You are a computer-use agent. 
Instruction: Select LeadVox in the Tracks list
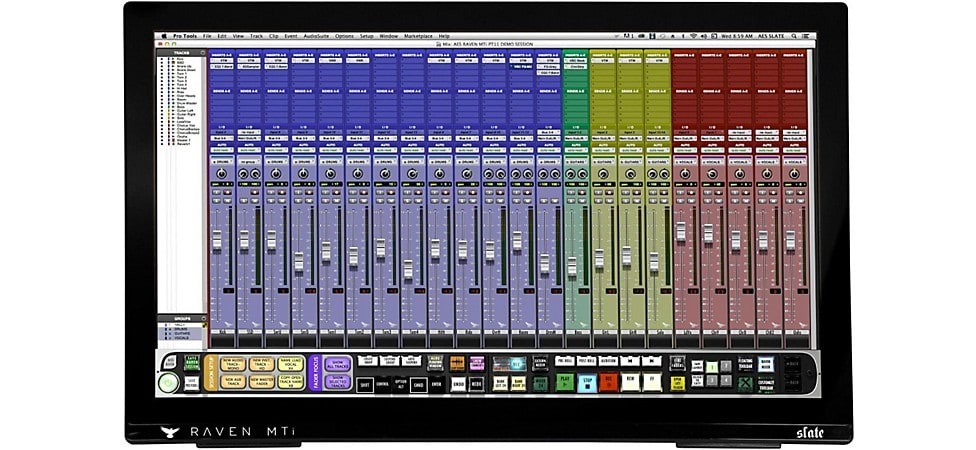pyautogui.click(x=184, y=121)
